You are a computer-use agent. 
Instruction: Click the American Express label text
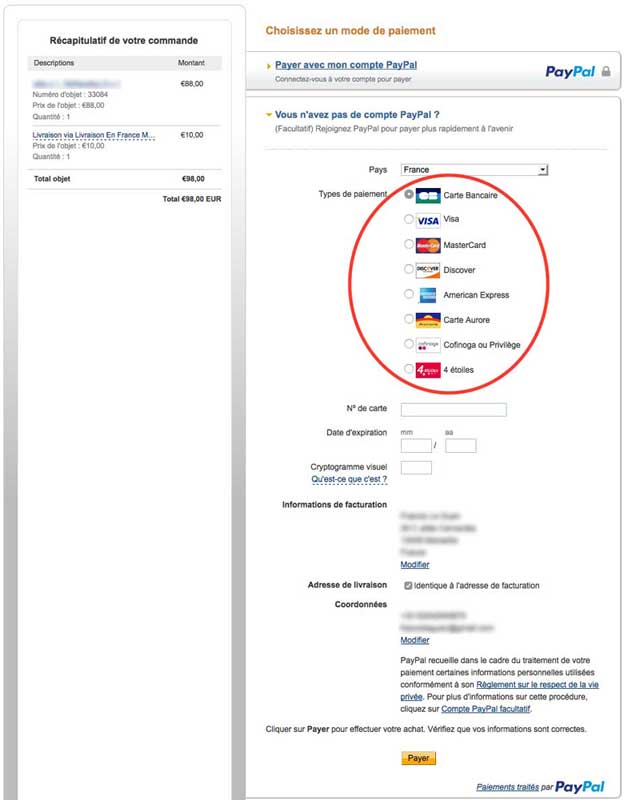pyautogui.click(x=476, y=295)
